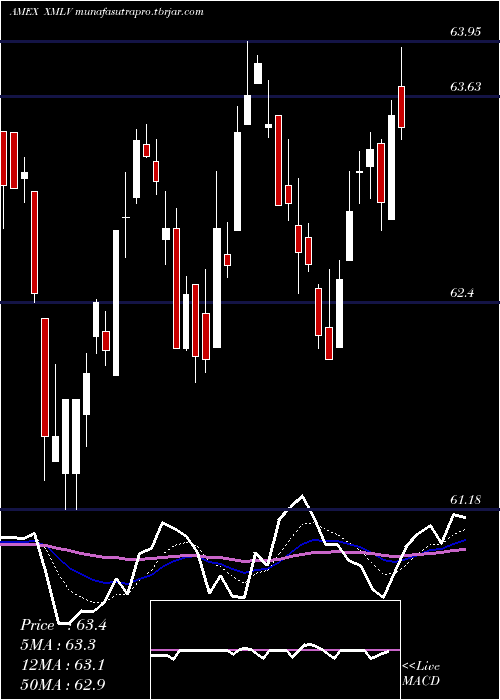Image resolution: width=500 pixels, height=700 pixels.
Task: Click the <<Live MACD label
Action: [421, 674]
